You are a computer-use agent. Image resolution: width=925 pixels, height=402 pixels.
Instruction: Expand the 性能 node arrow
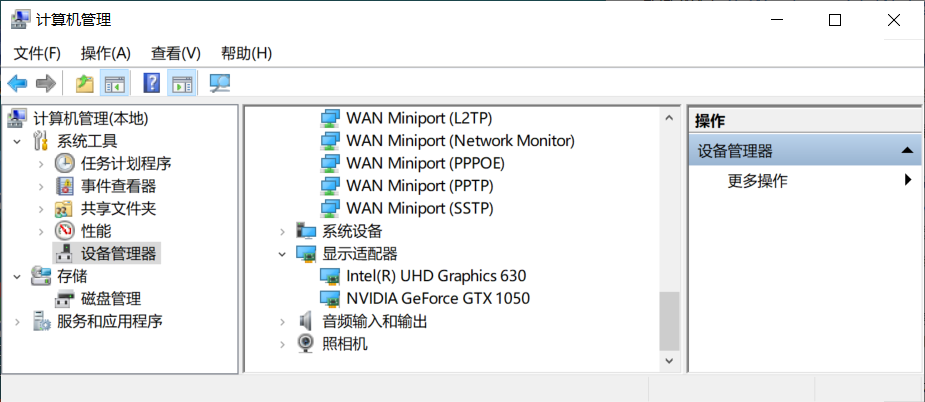[41, 231]
